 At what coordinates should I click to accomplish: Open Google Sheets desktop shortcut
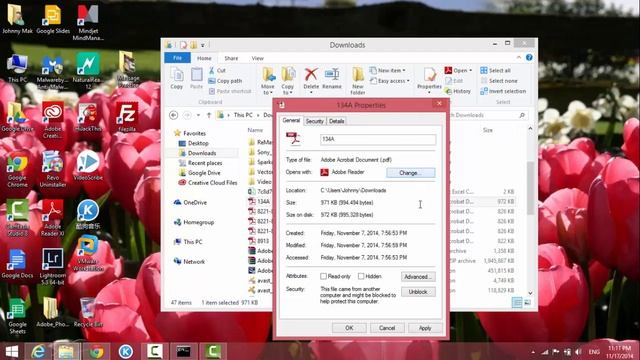[x=17, y=316]
